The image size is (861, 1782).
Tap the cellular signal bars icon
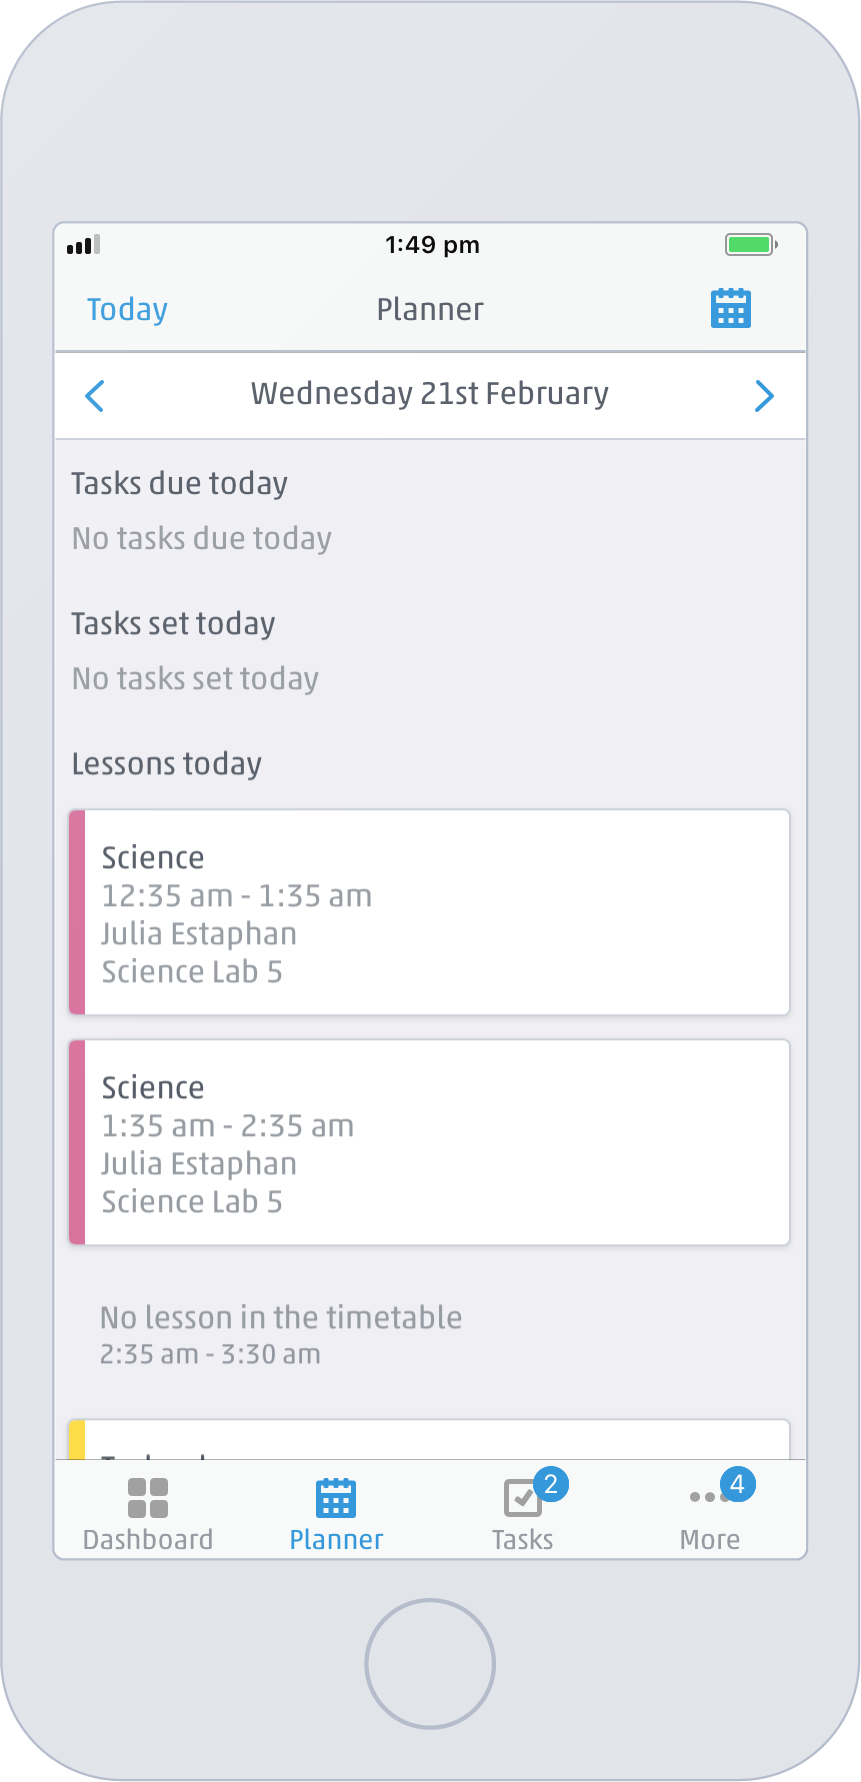pyautogui.click(x=83, y=245)
